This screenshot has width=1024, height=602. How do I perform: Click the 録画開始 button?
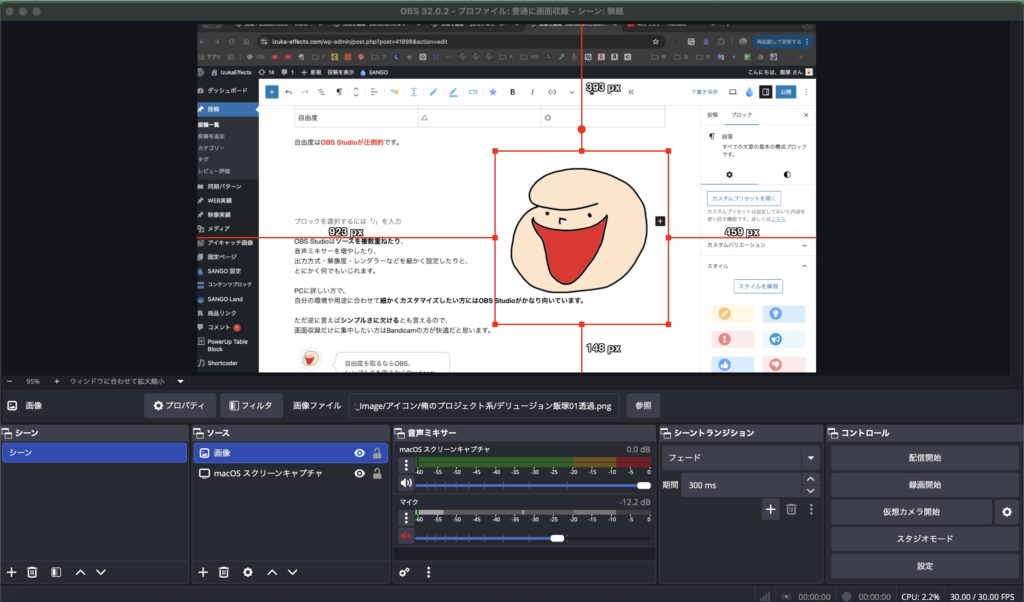click(x=923, y=485)
